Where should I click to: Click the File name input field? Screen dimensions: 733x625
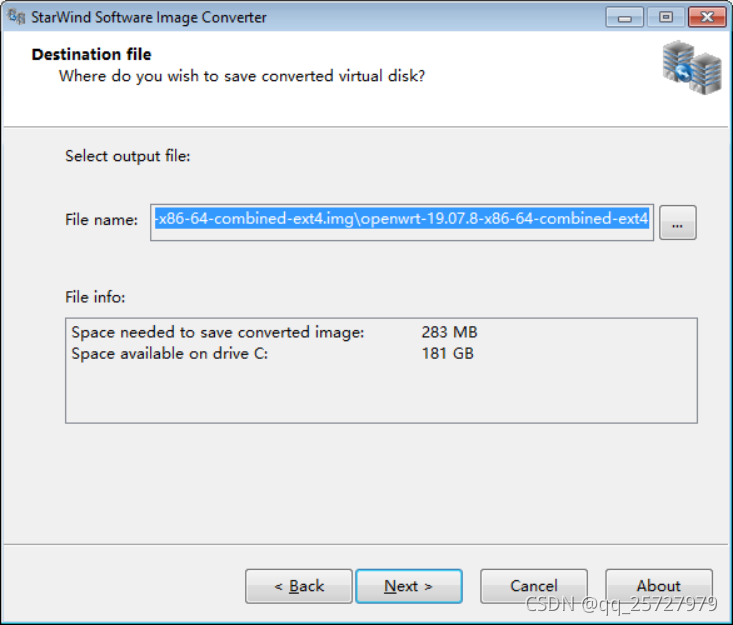tap(402, 219)
